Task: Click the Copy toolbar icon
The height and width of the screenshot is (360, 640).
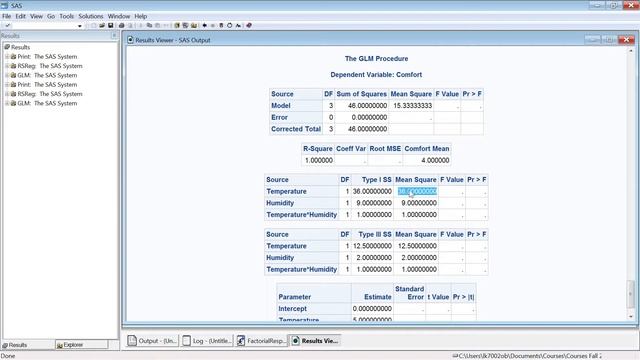Action: click(149, 25)
